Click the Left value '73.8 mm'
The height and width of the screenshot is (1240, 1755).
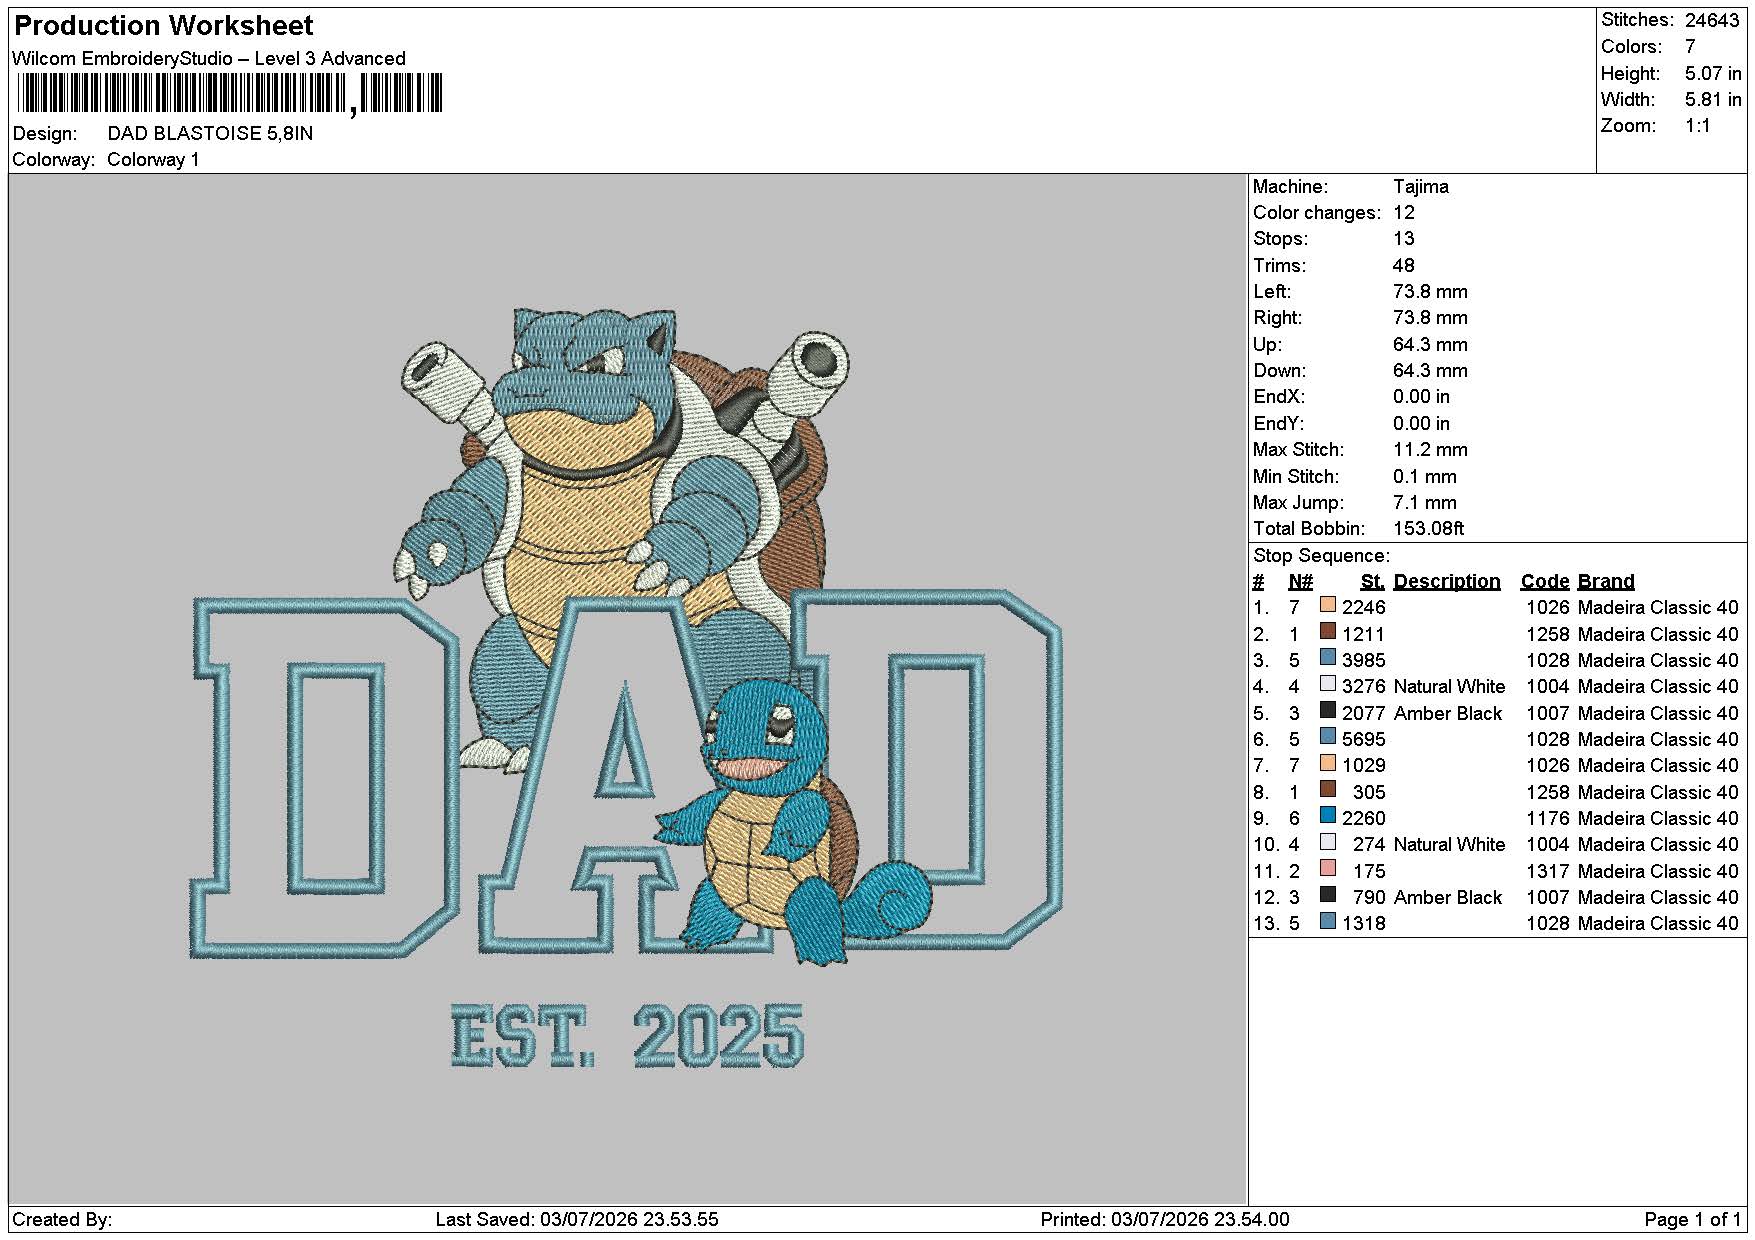tap(1430, 291)
